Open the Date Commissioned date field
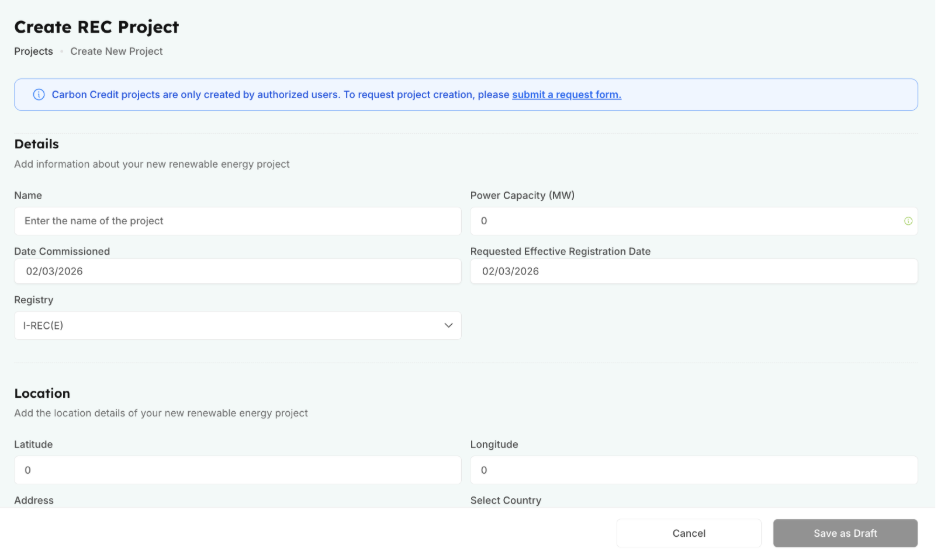This screenshot has width=936, height=559. tap(237, 271)
